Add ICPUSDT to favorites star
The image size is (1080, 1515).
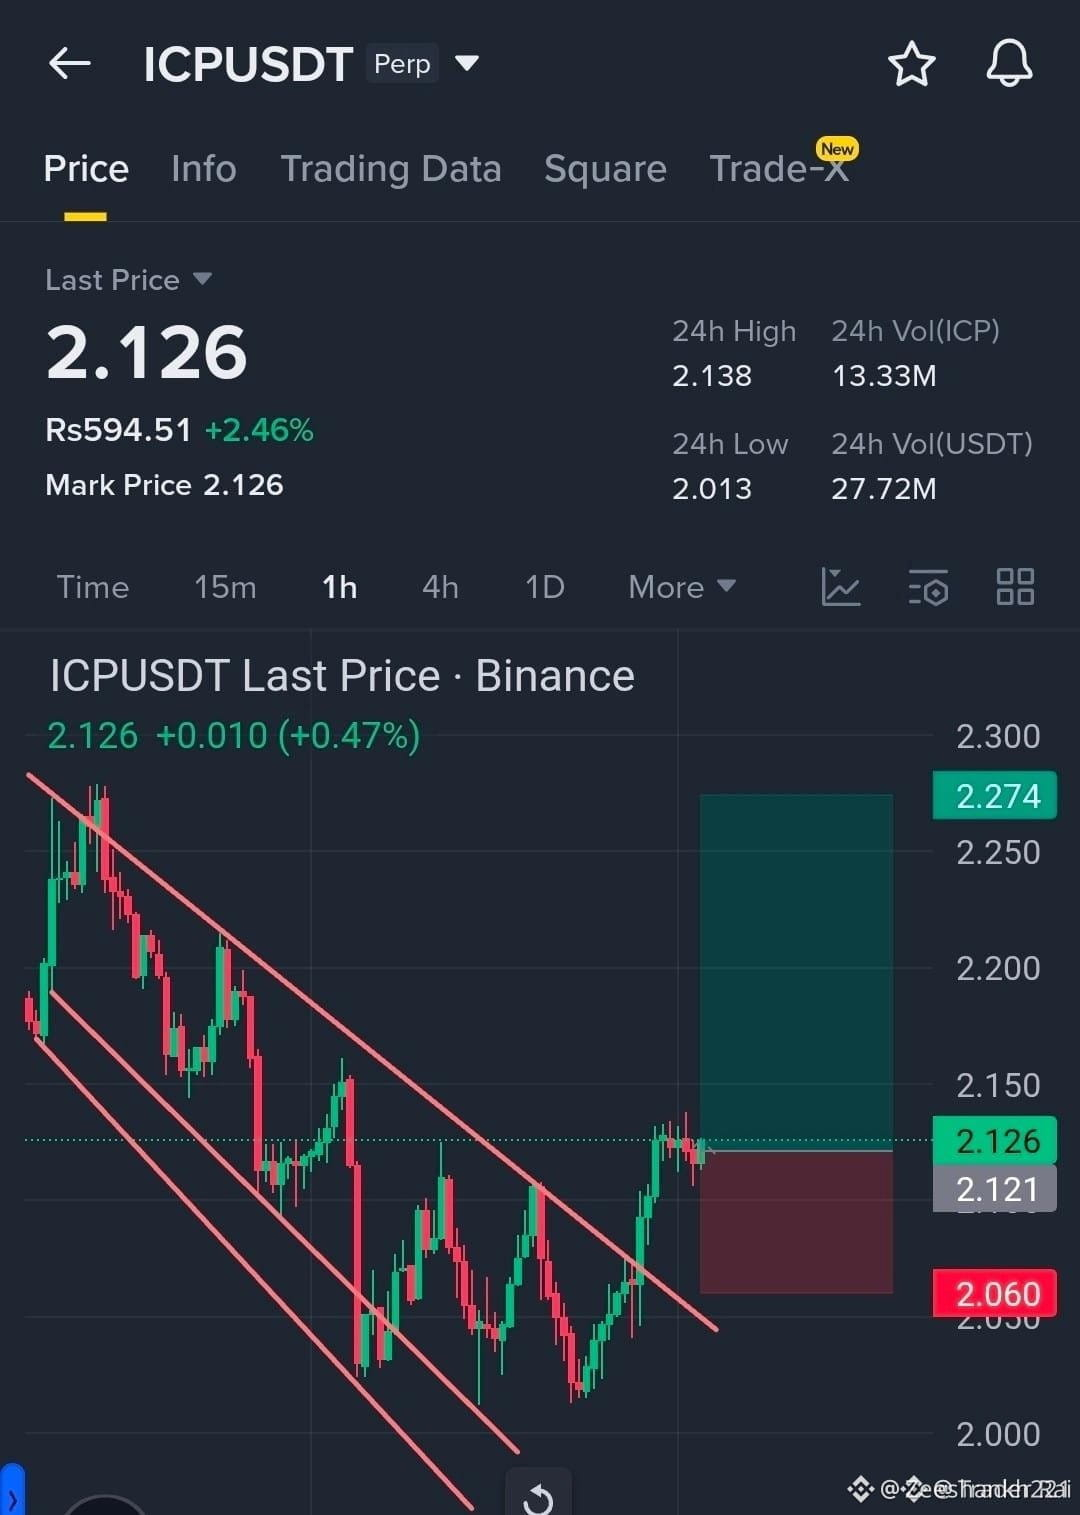pos(911,64)
